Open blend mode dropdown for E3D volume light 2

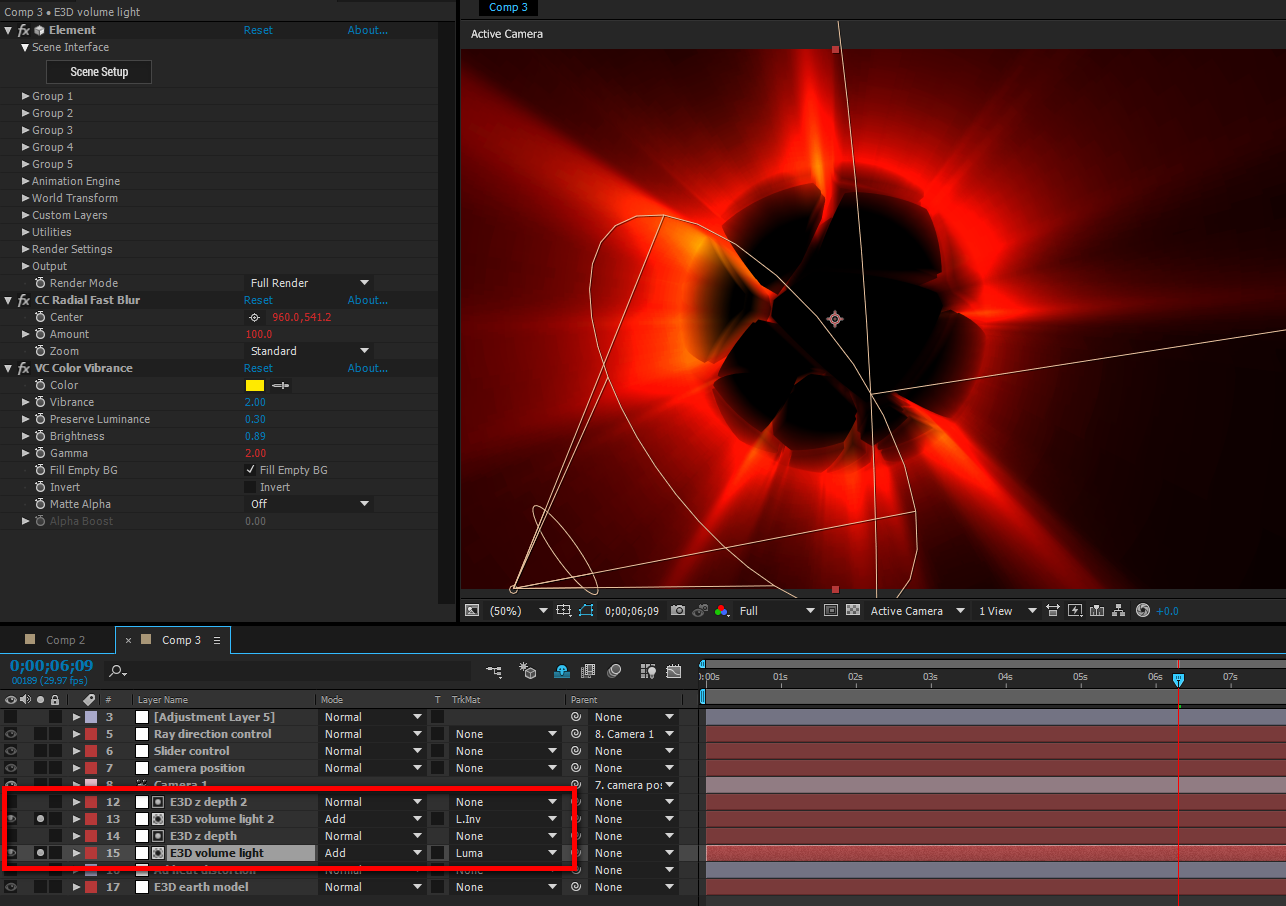pos(373,819)
